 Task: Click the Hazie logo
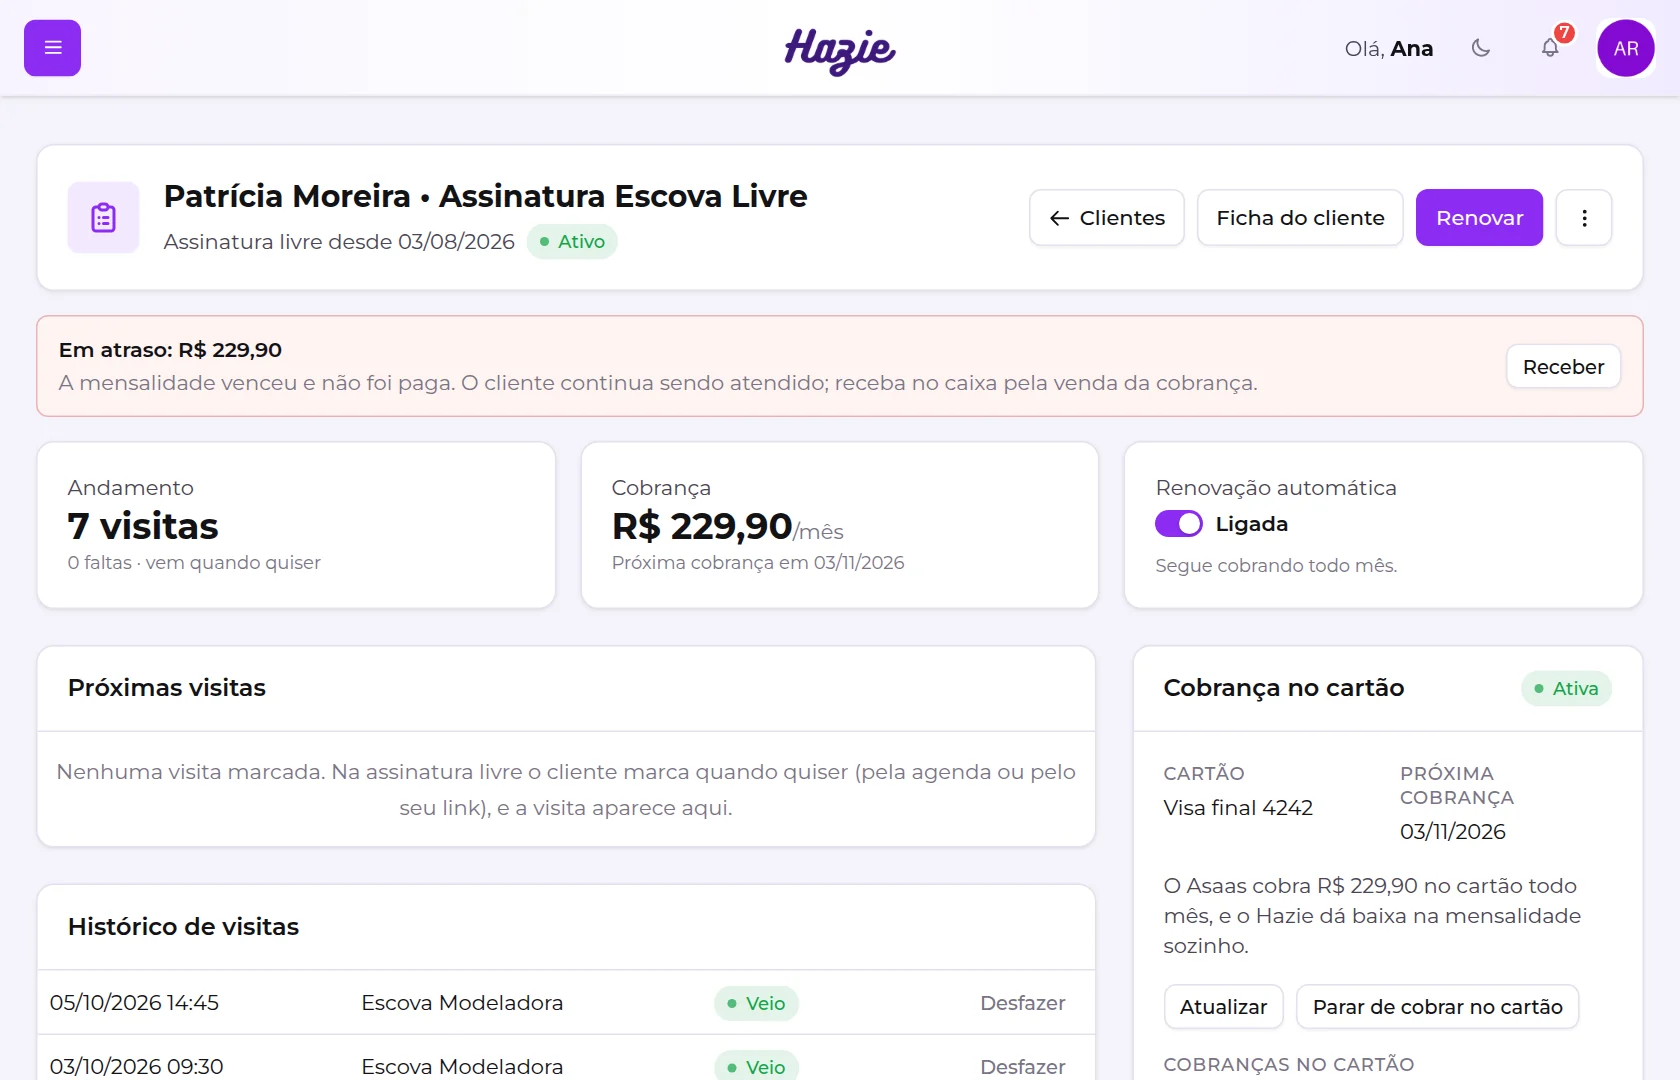coord(840,50)
